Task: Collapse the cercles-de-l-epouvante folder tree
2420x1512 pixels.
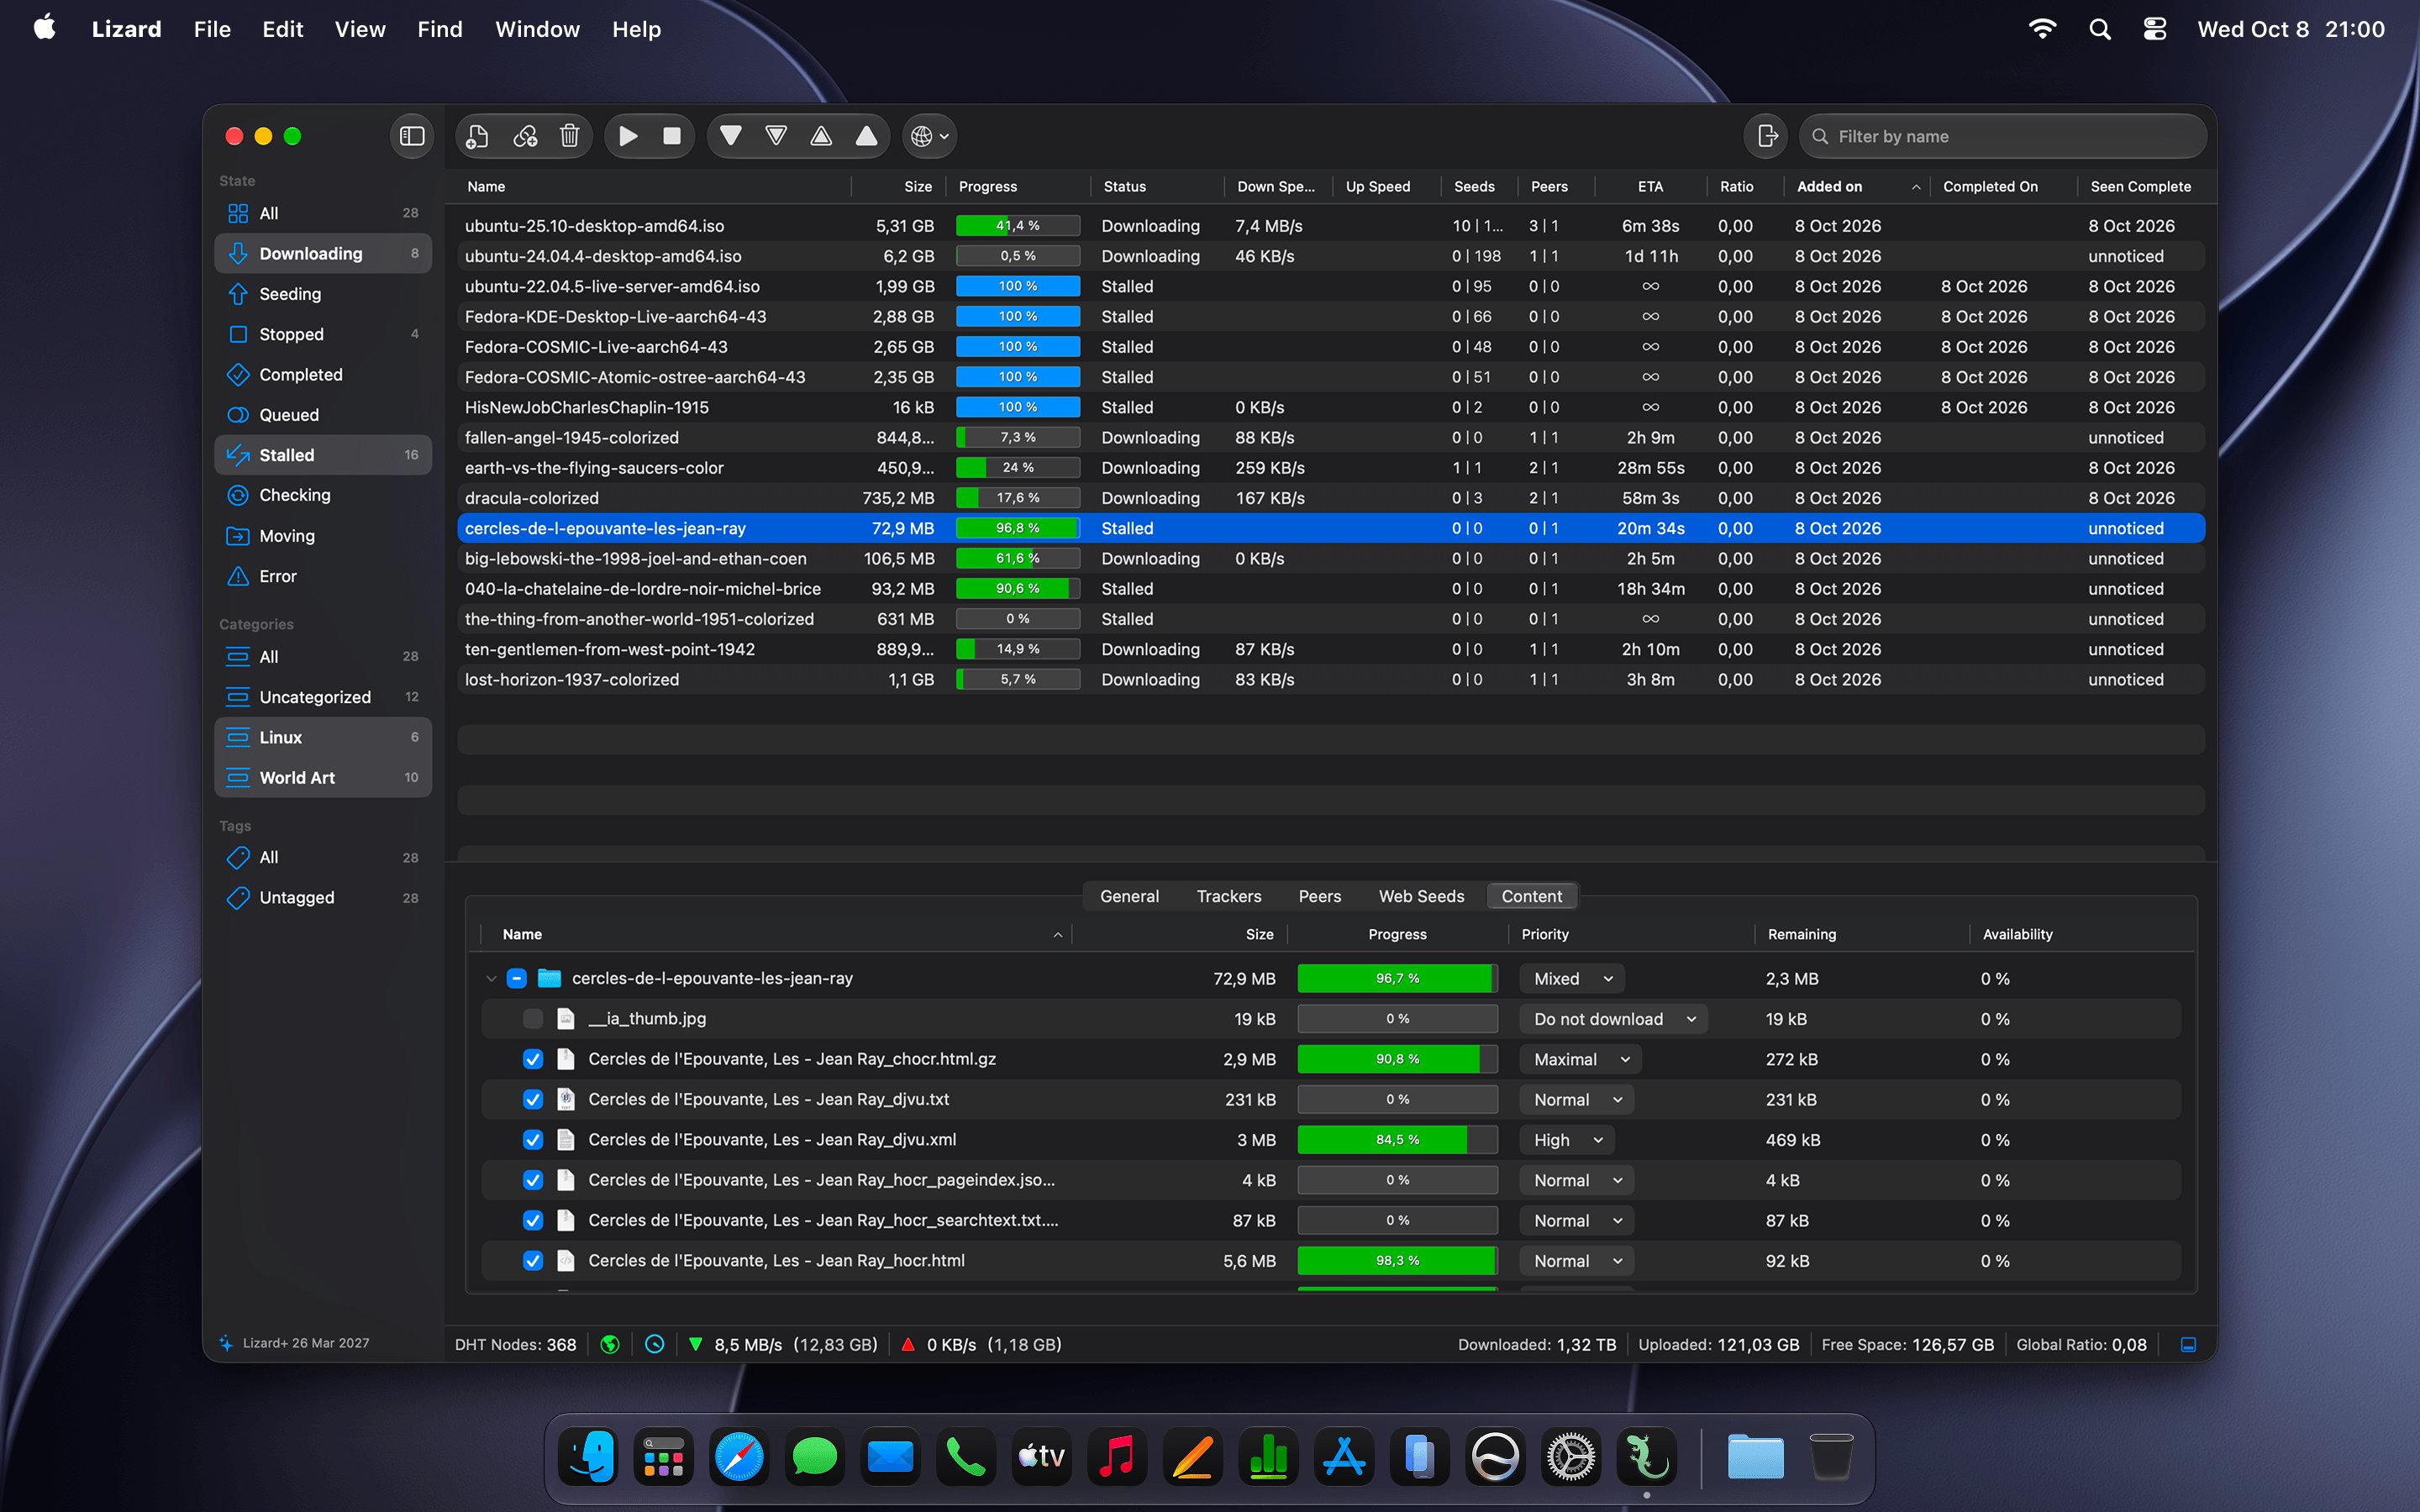Action: pyautogui.click(x=491, y=978)
